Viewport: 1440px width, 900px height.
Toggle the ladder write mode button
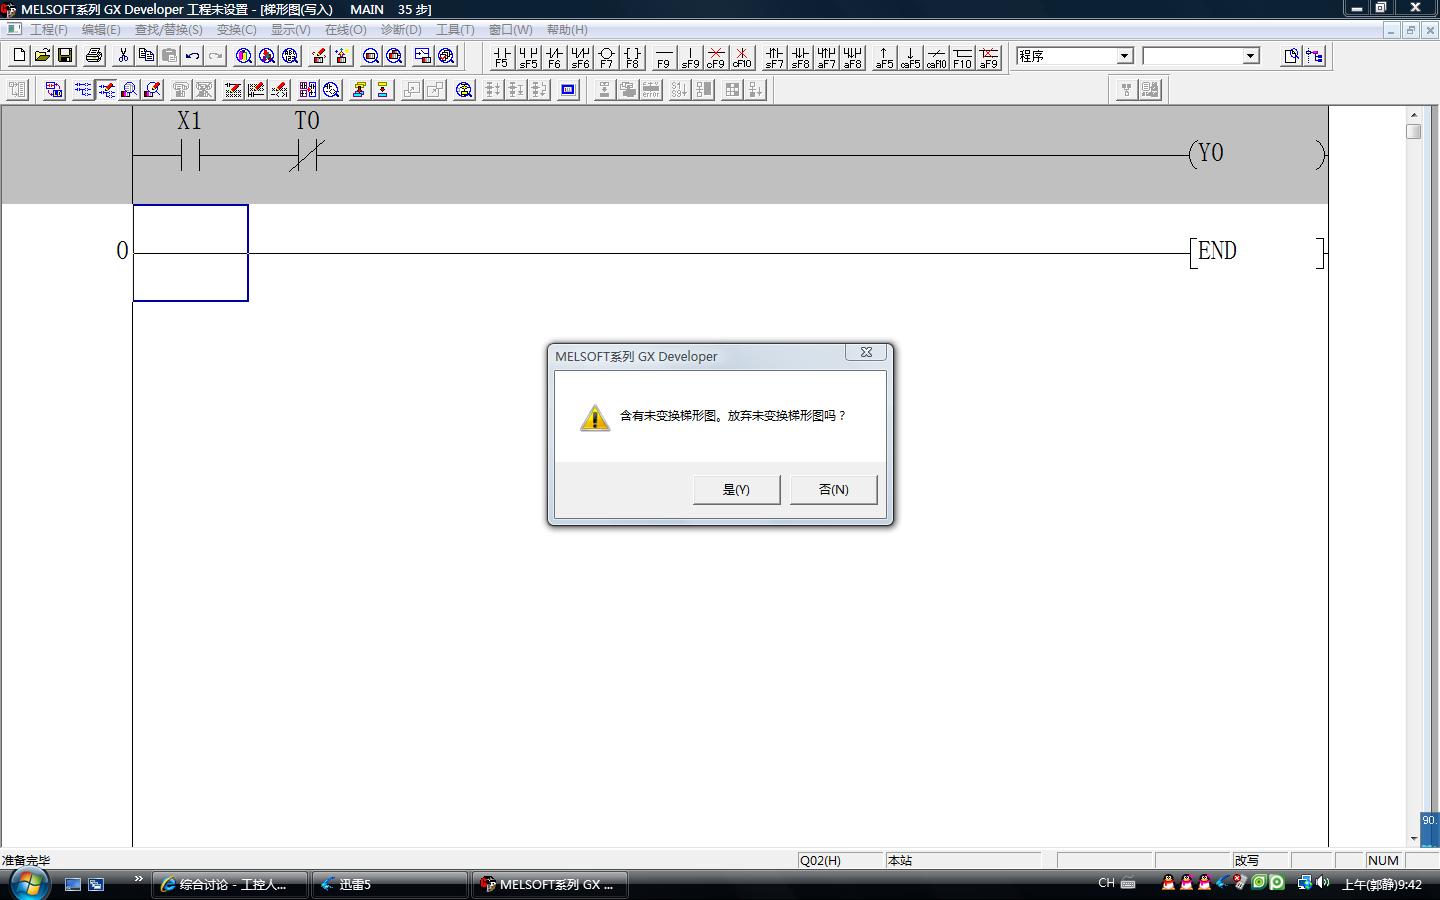coord(106,90)
